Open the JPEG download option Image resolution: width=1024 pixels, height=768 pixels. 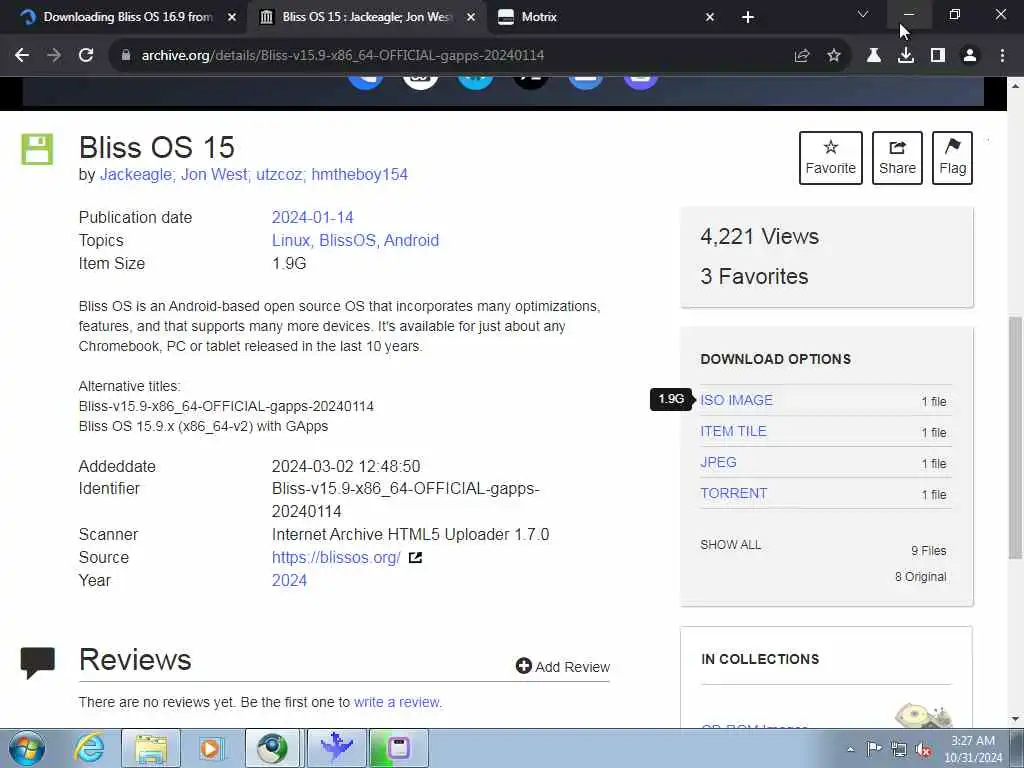point(718,462)
